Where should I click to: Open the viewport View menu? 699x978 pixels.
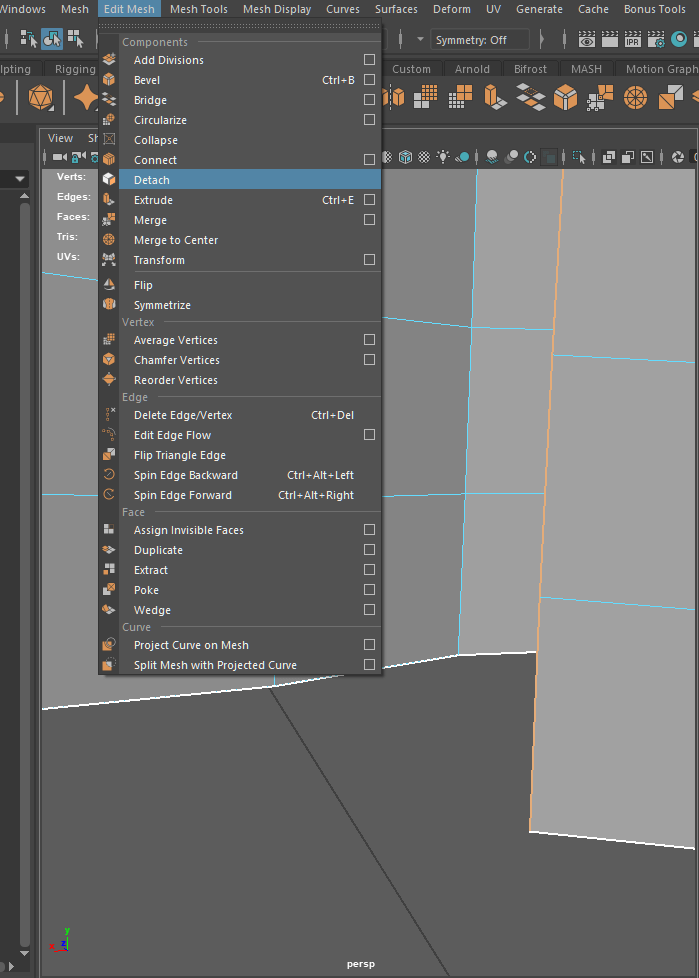60,138
